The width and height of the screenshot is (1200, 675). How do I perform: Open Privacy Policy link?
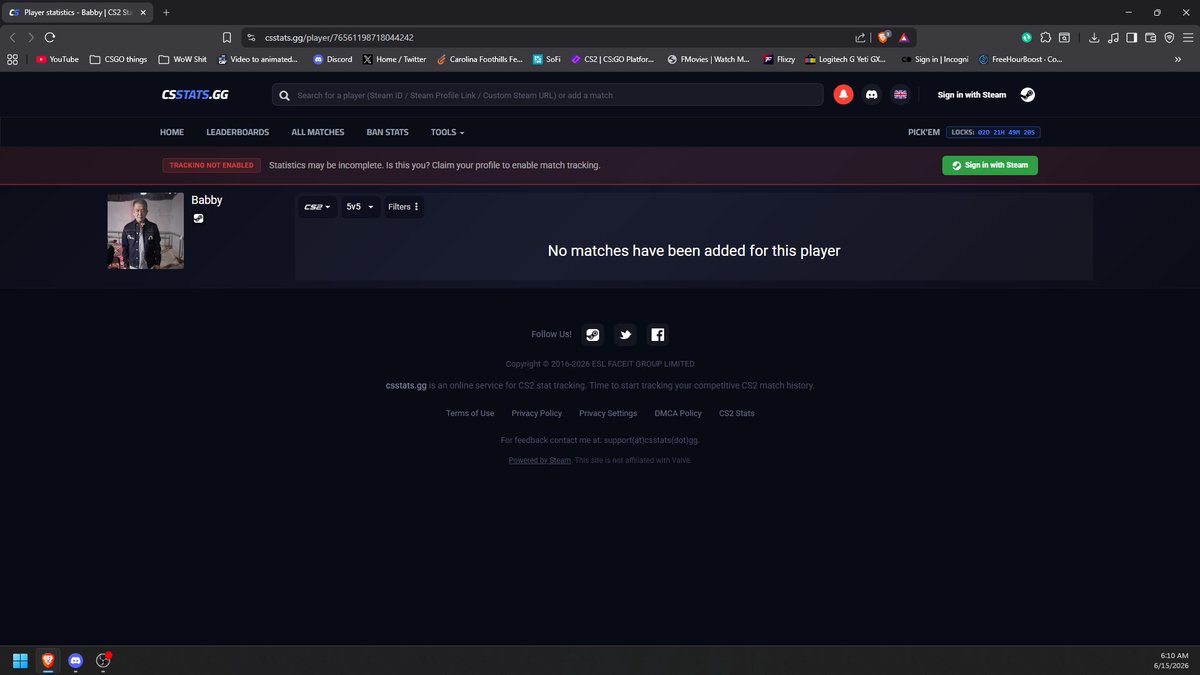click(x=537, y=413)
